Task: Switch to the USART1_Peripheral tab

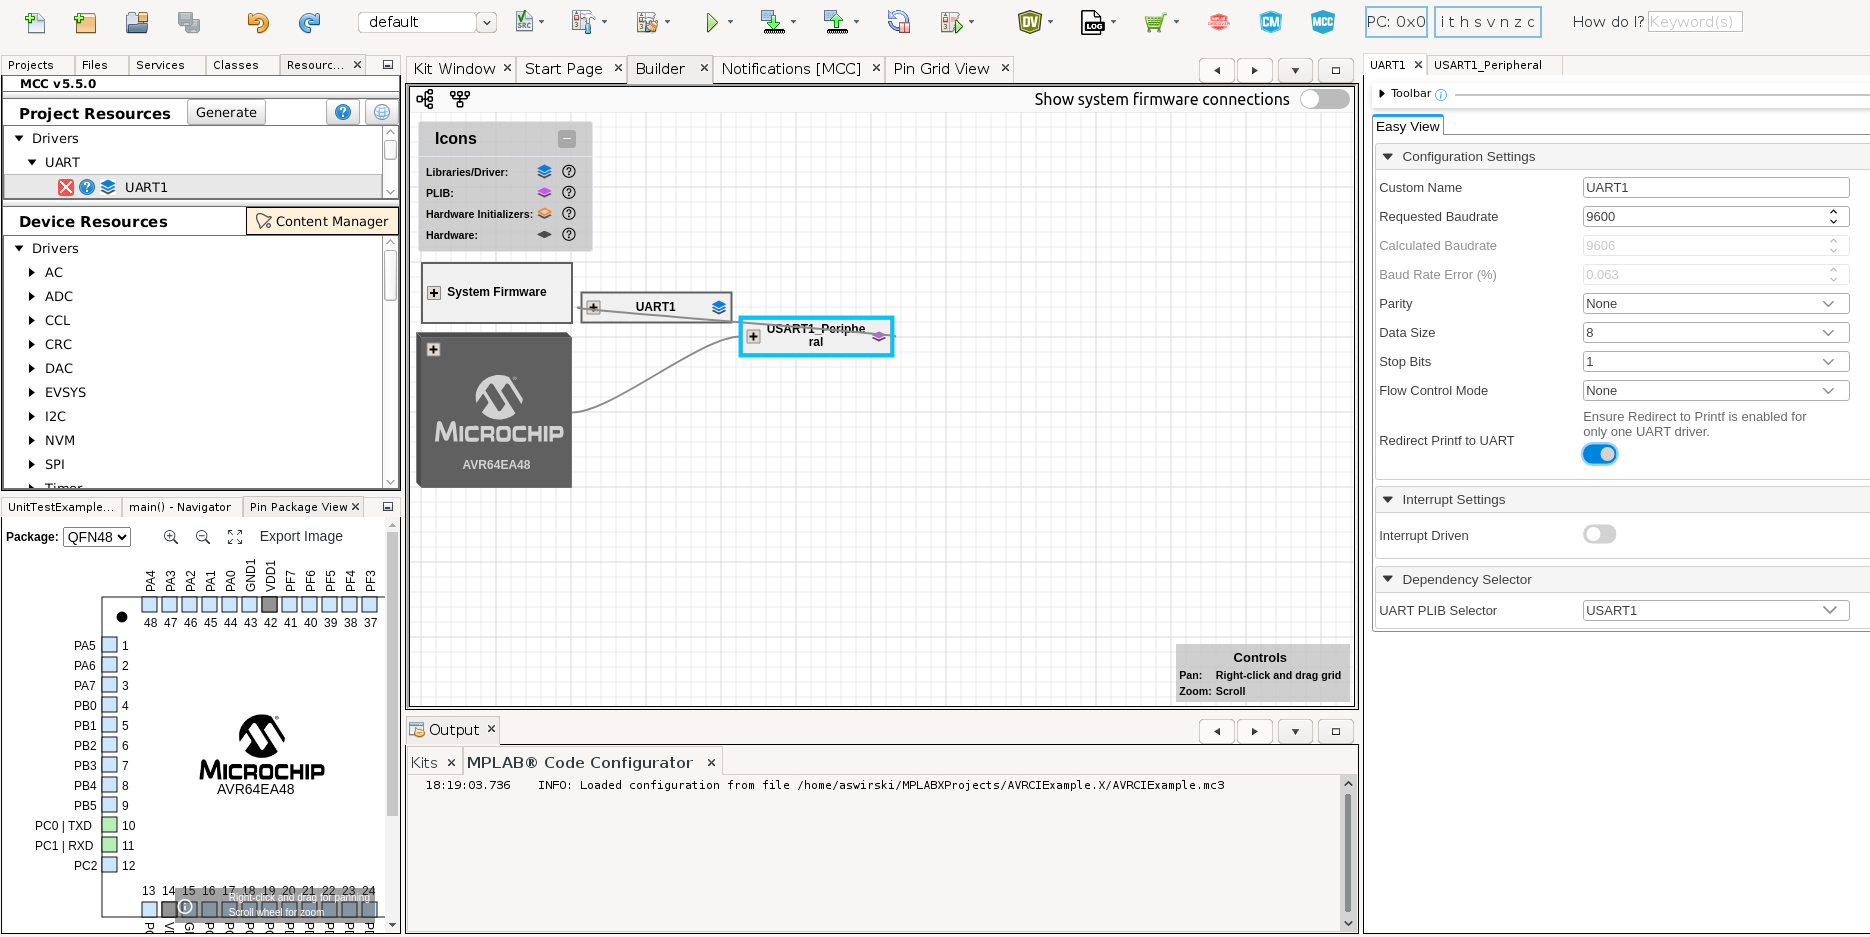Action: (x=1488, y=65)
